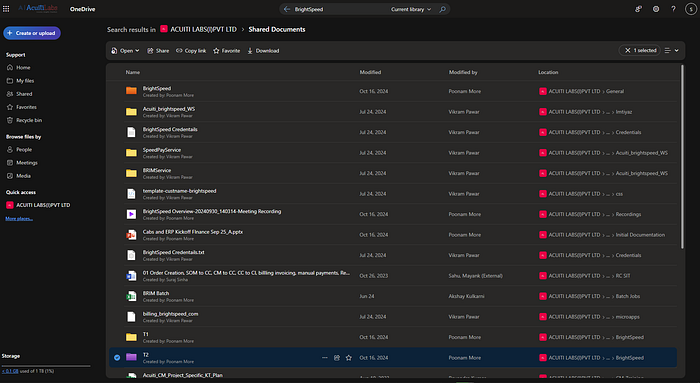This screenshot has height=383, width=700.
Task: Click the more actions icon in T2 row
Action: 325,358
